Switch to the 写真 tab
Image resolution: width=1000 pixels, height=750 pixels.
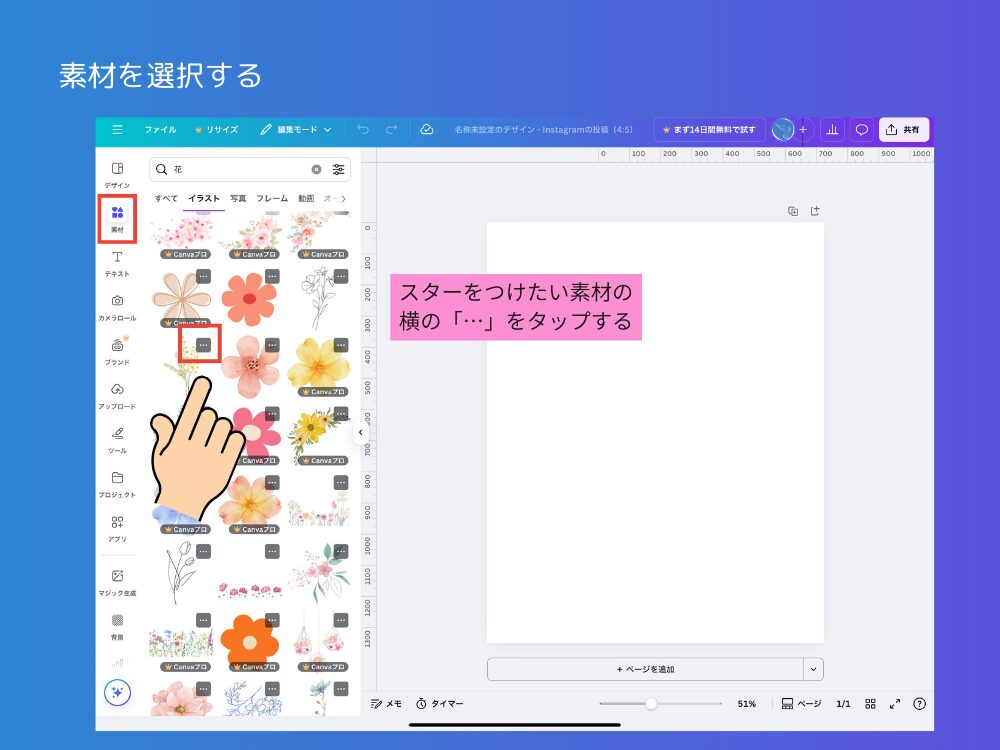238,198
